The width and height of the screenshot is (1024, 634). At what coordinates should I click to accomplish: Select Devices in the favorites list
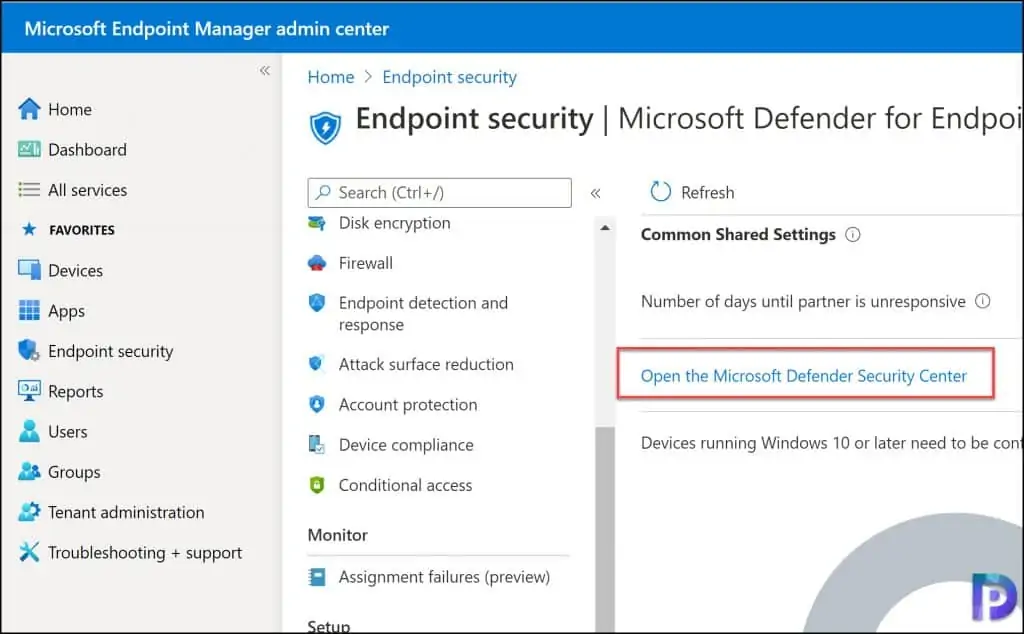pyautogui.click(x=76, y=270)
